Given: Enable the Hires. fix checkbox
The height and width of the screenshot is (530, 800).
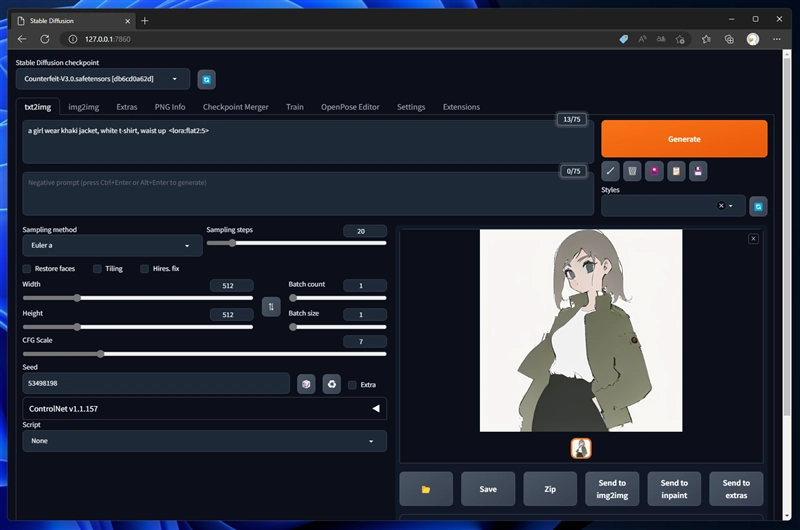Looking at the screenshot, I should pos(145,269).
